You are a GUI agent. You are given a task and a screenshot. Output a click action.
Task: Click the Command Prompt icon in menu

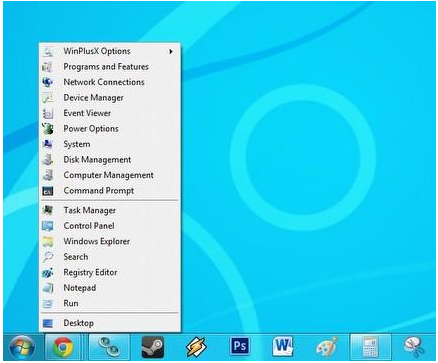tap(48, 191)
